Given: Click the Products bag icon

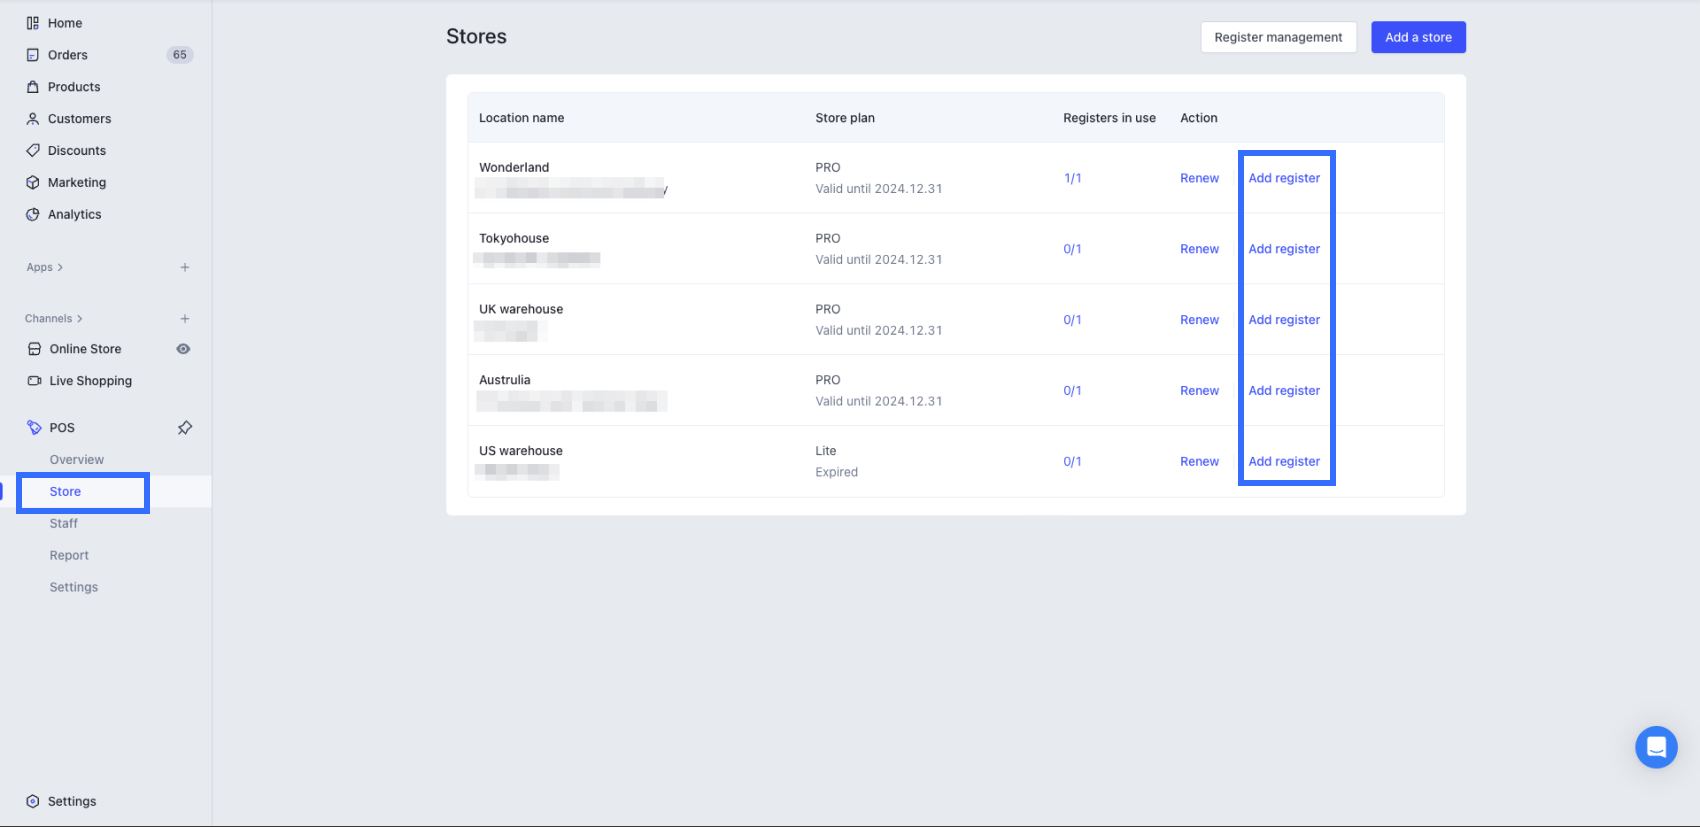Looking at the screenshot, I should coord(33,87).
